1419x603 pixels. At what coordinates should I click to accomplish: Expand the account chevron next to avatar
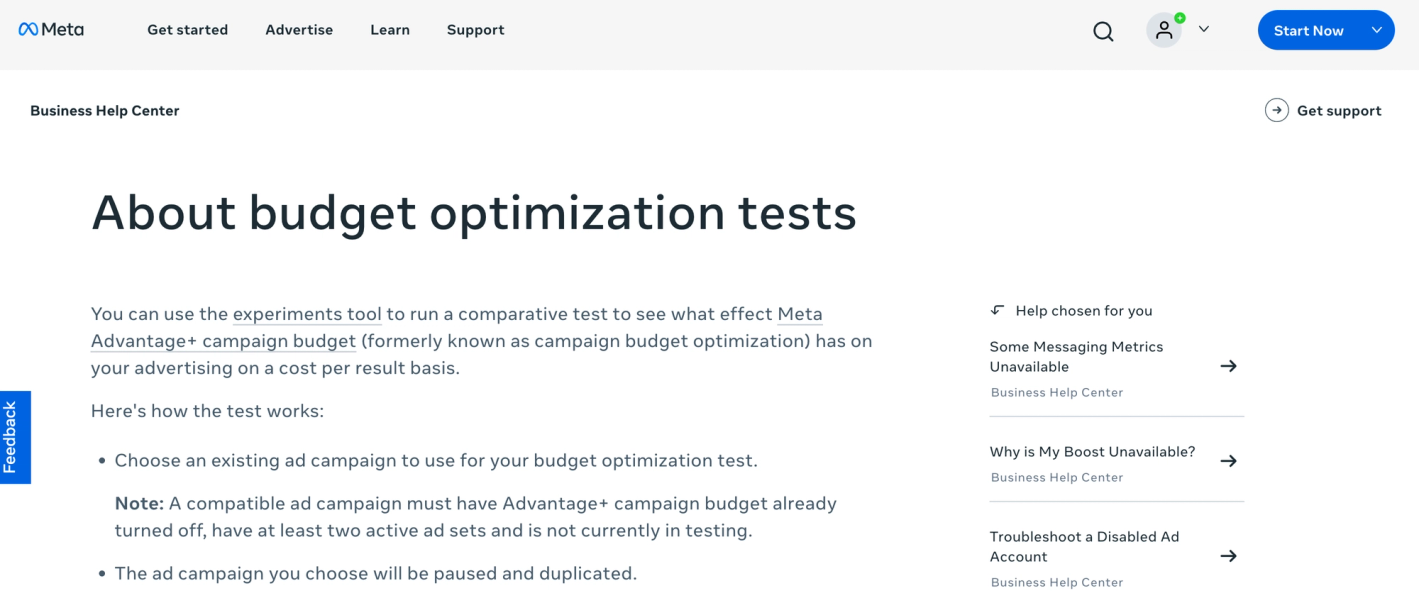pyautogui.click(x=1204, y=30)
